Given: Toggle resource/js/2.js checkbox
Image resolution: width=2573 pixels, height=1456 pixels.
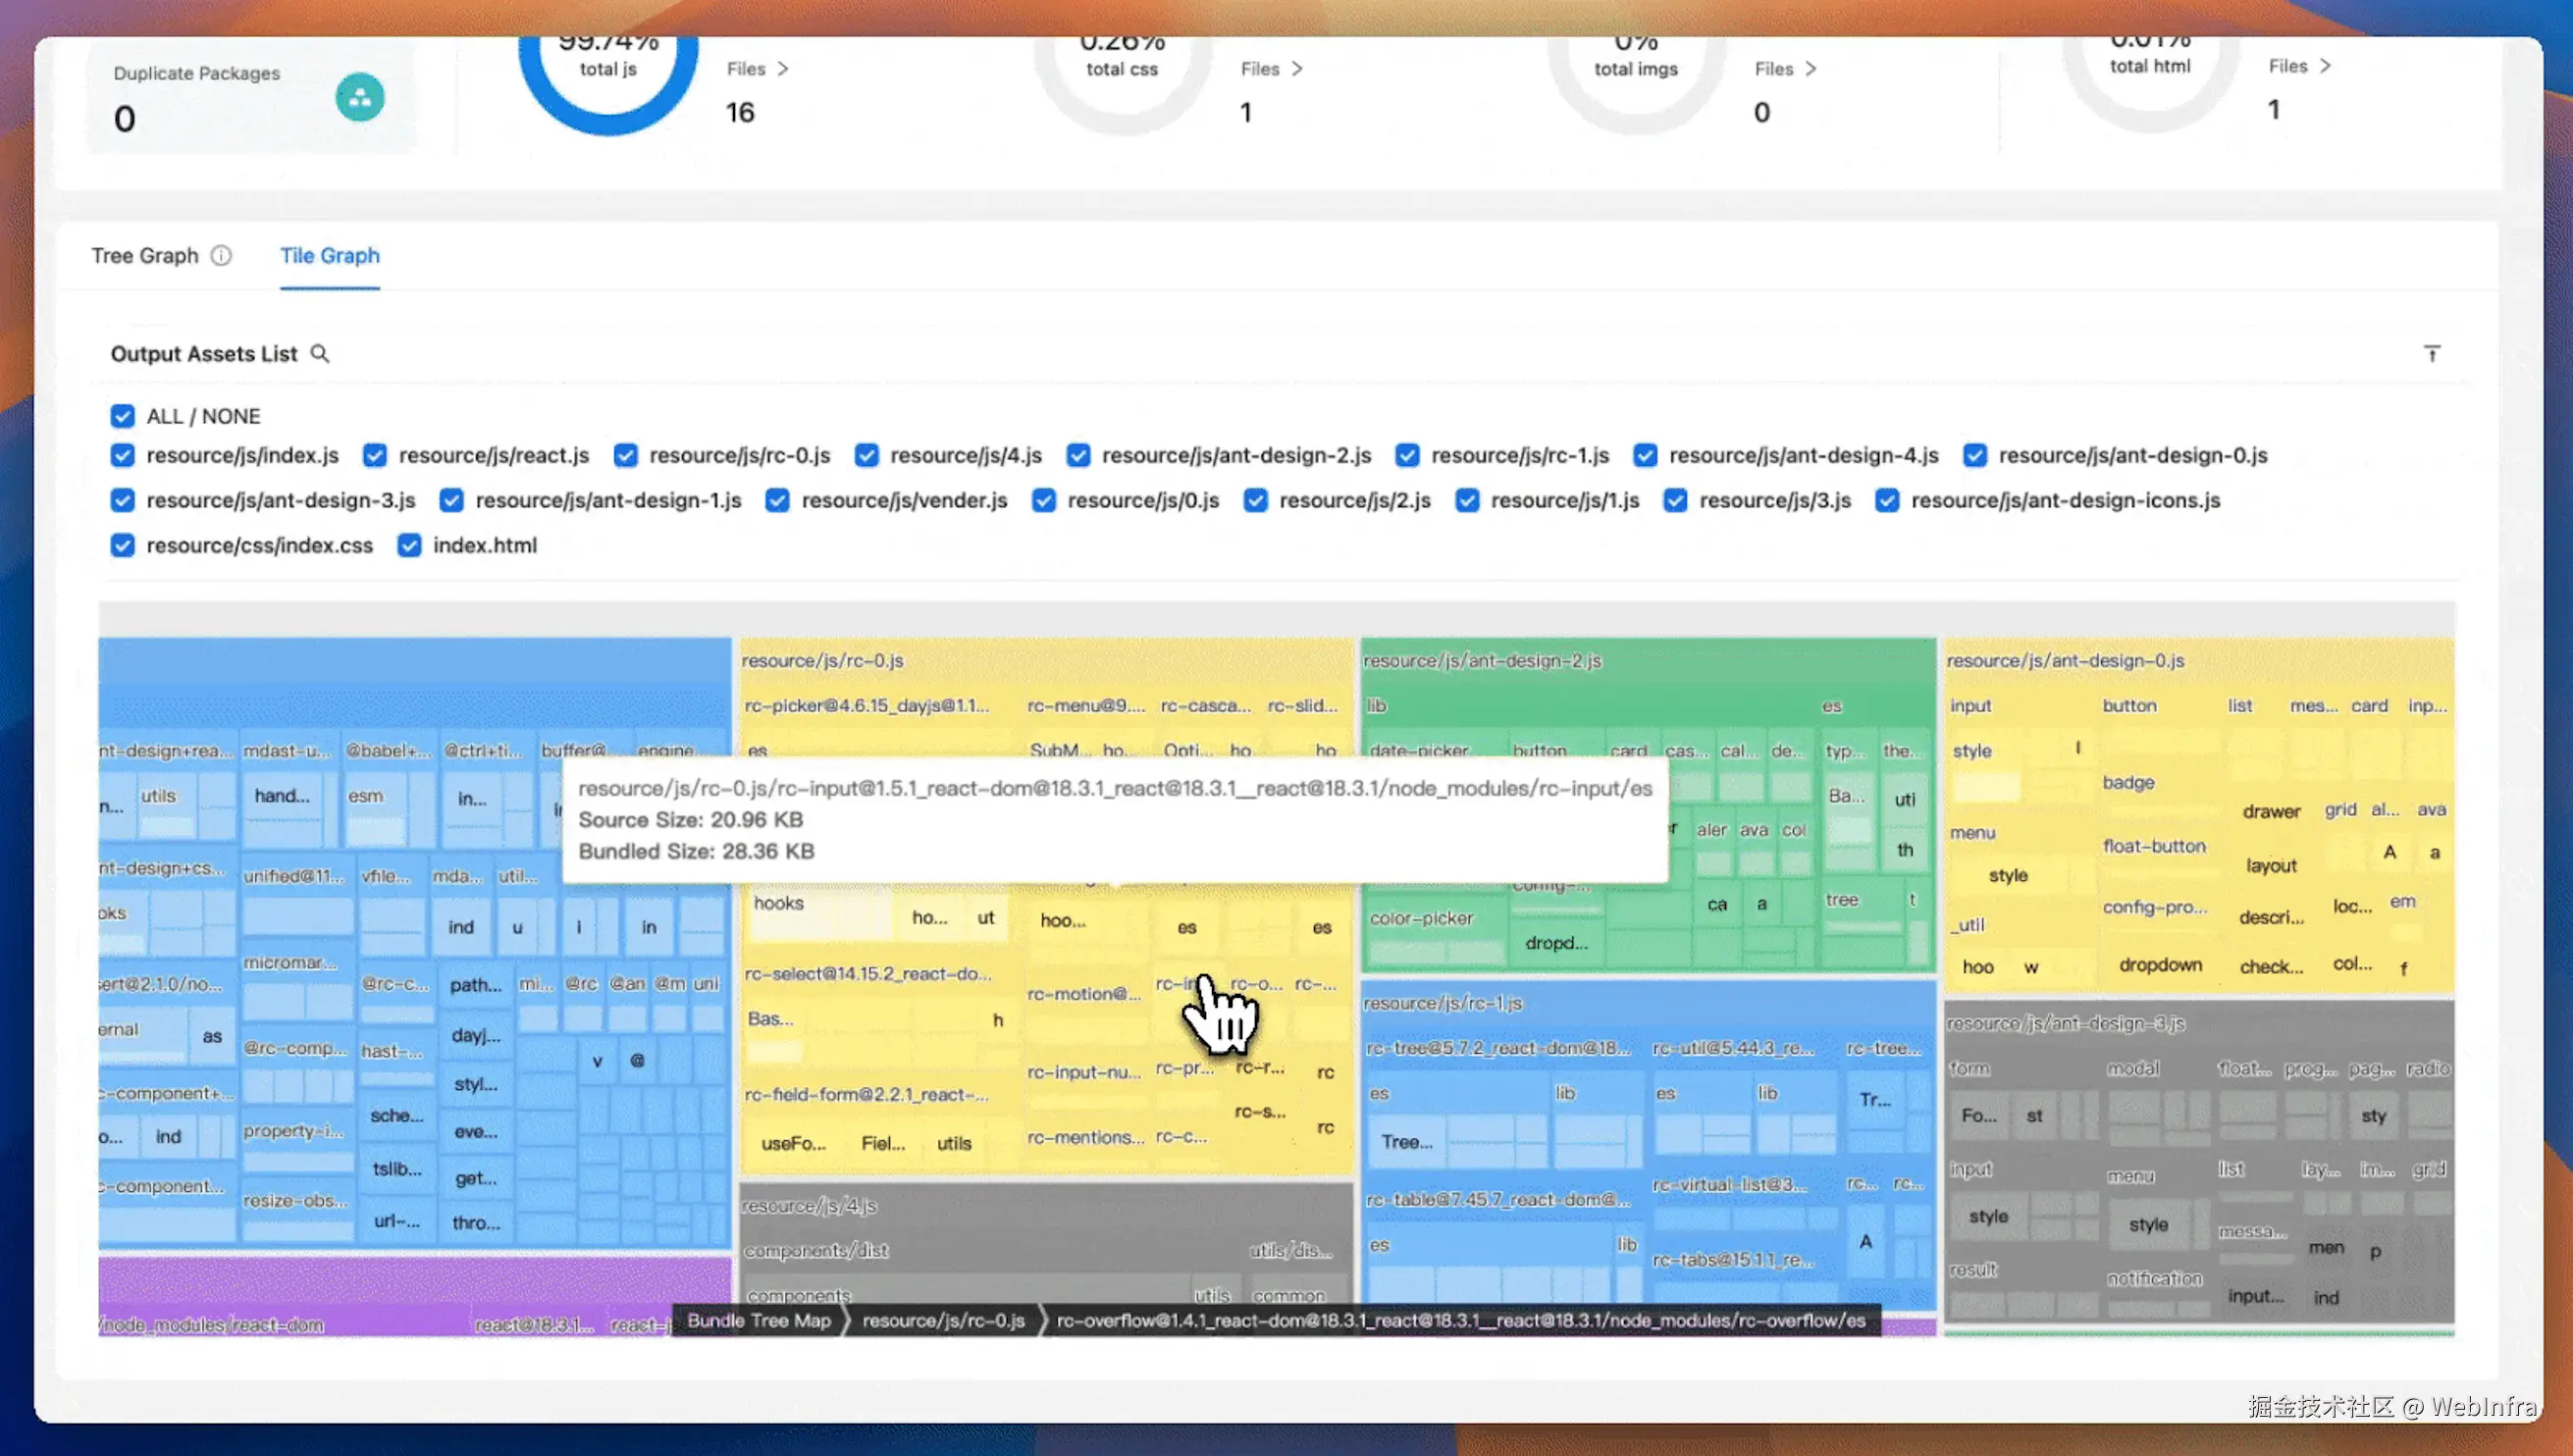Looking at the screenshot, I should [1256, 500].
